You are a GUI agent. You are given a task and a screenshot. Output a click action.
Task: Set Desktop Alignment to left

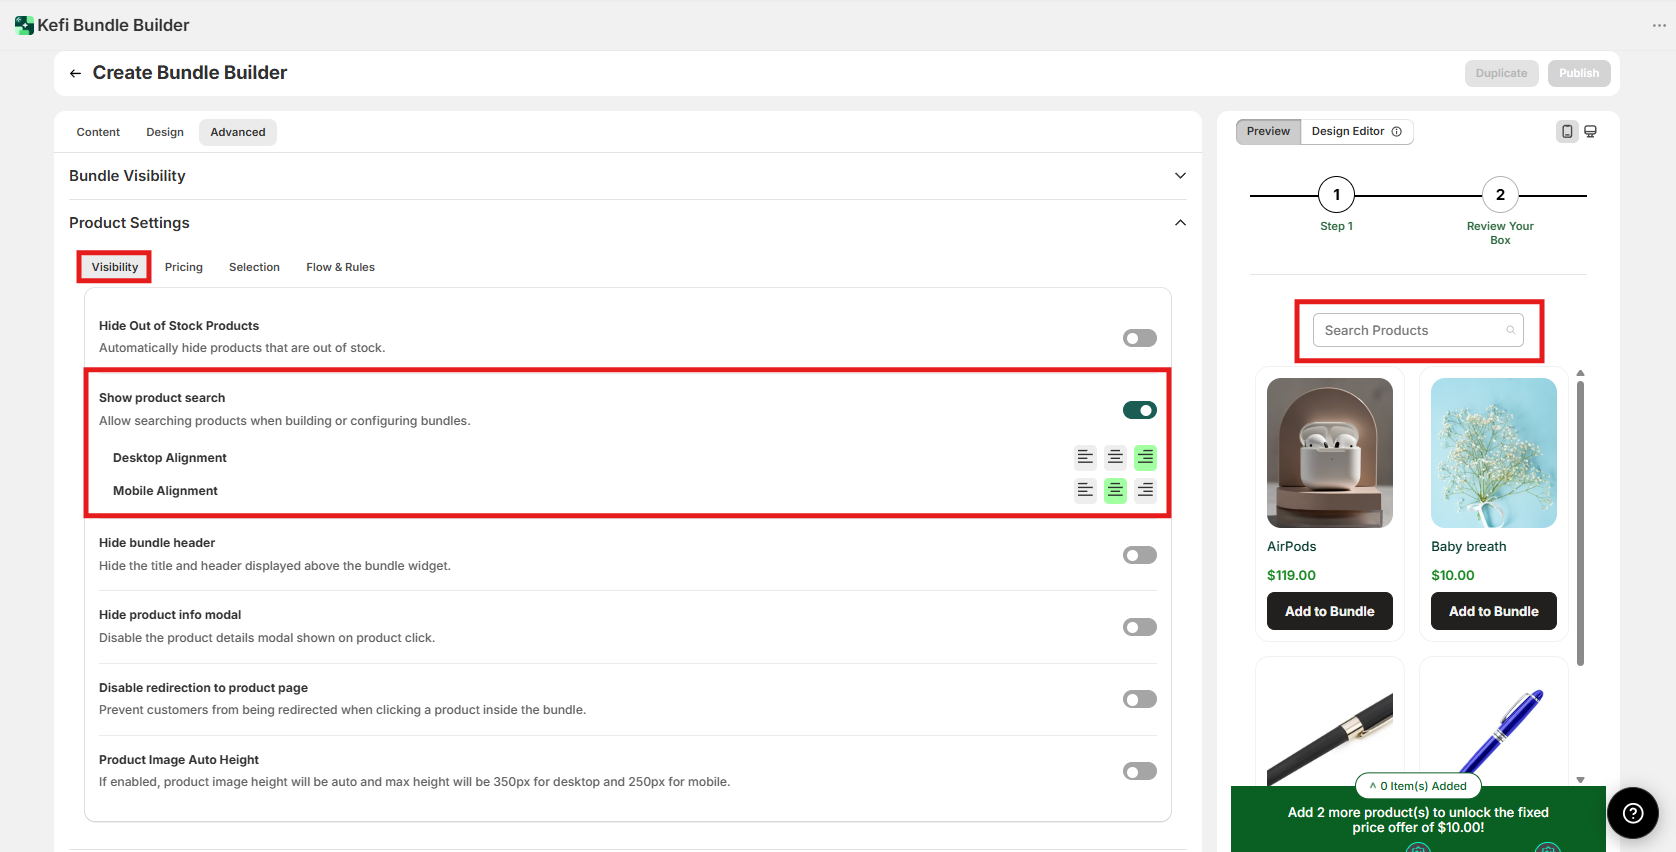[x=1085, y=457]
